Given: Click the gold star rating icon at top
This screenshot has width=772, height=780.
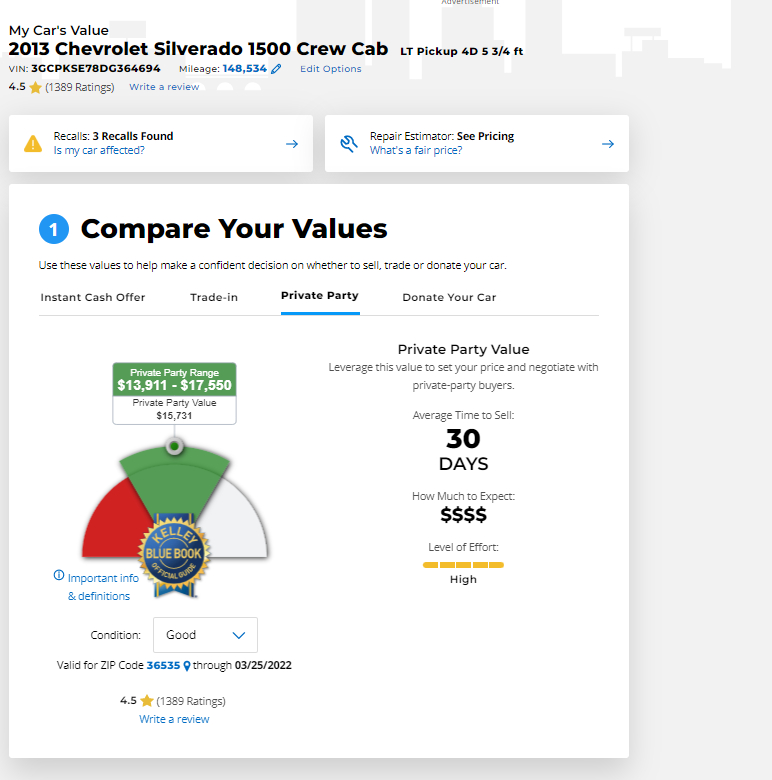Looking at the screenshot, I should tap(36, 88).
